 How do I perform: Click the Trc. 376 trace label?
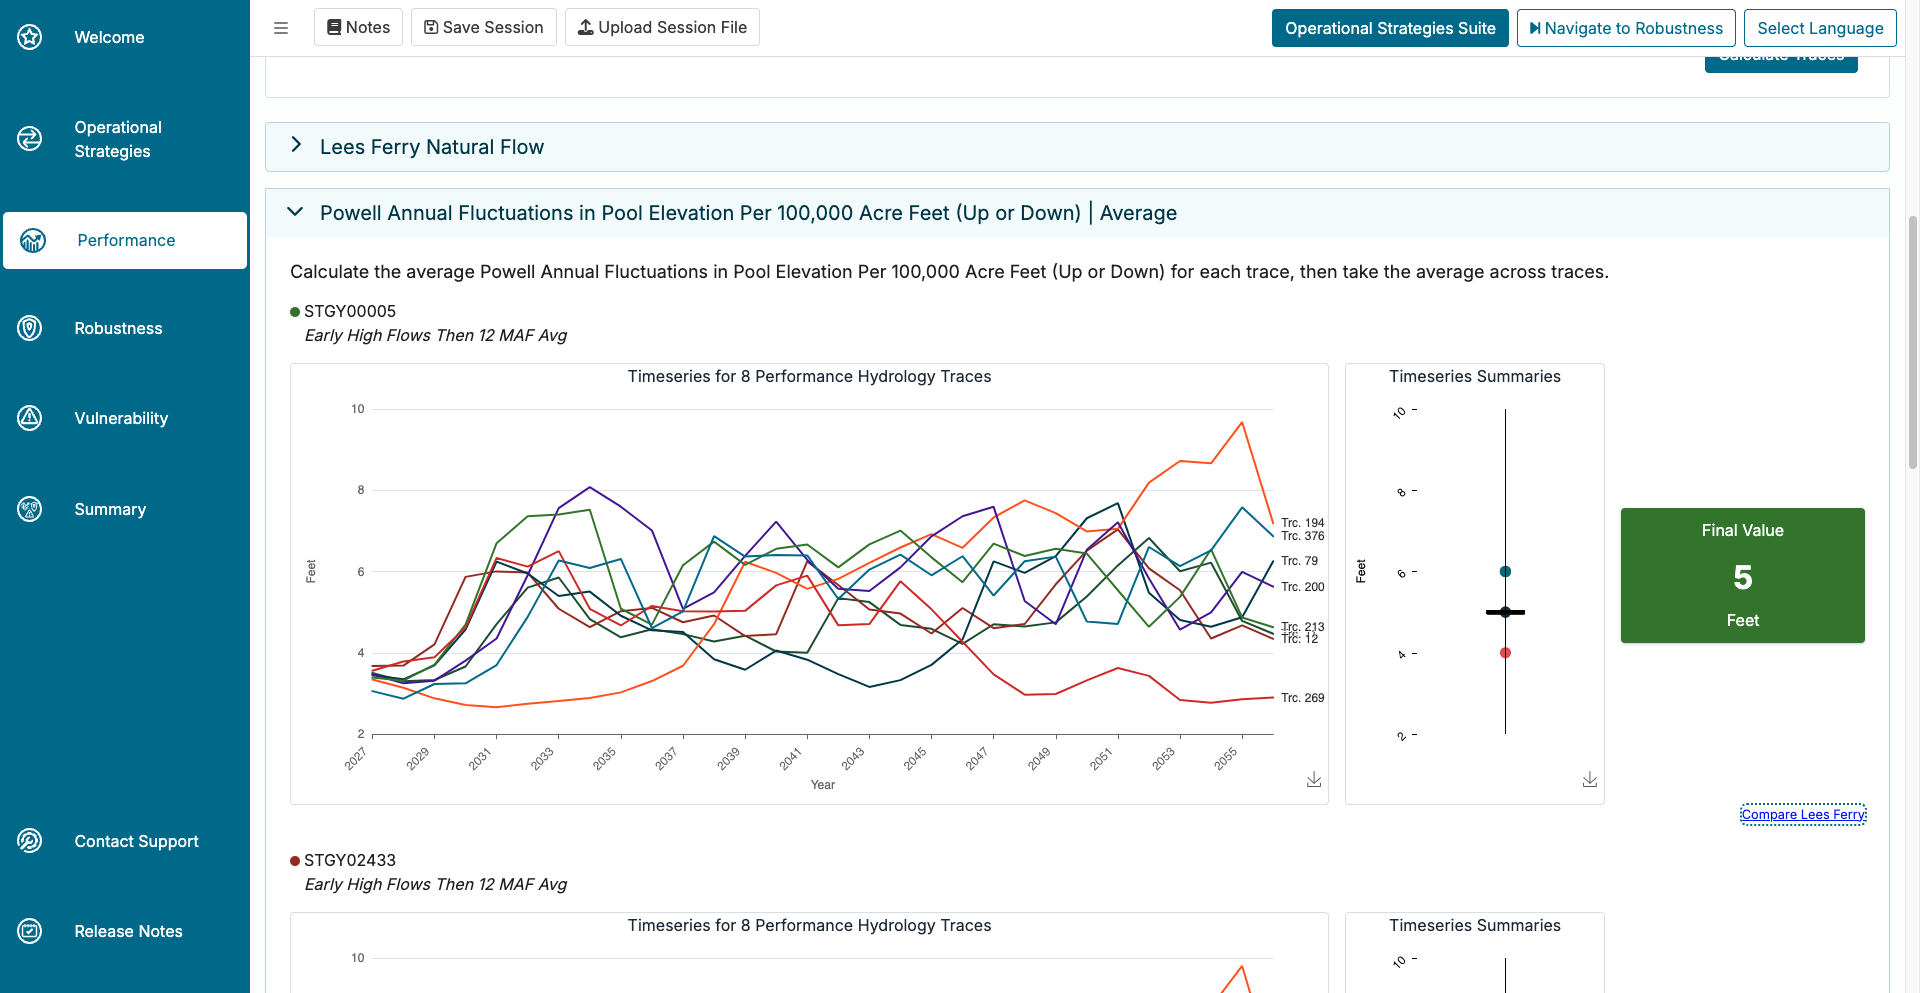1303,536
